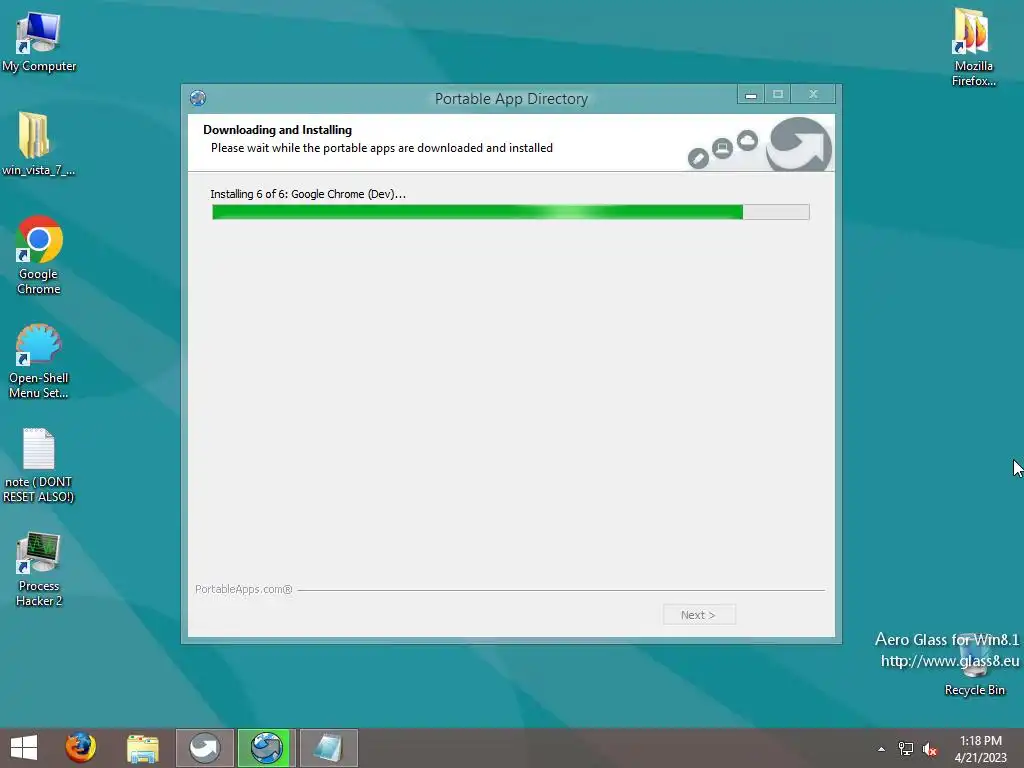Click the greyed-out Next > button
Viewport: 1024px width, 768px height.
tap(699, 615)
